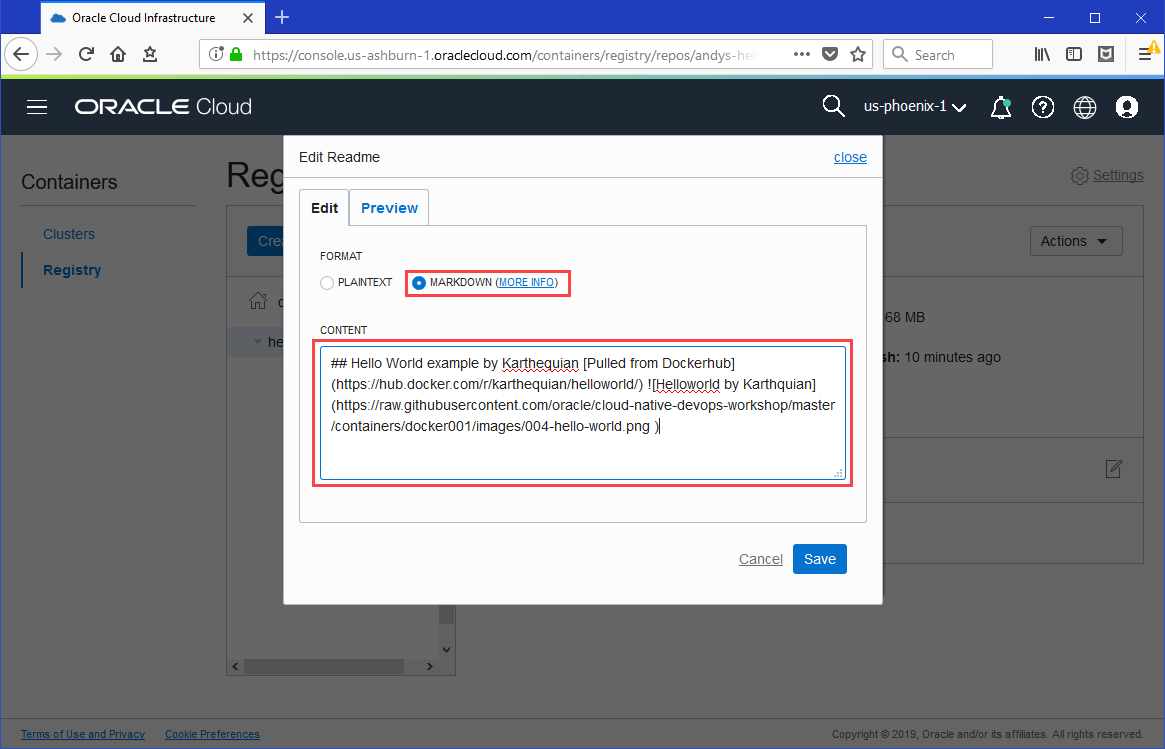The width and height of the screenshot is (1165, 749).
Task: Switch to the Edit tab
Action: pos(324,208)
